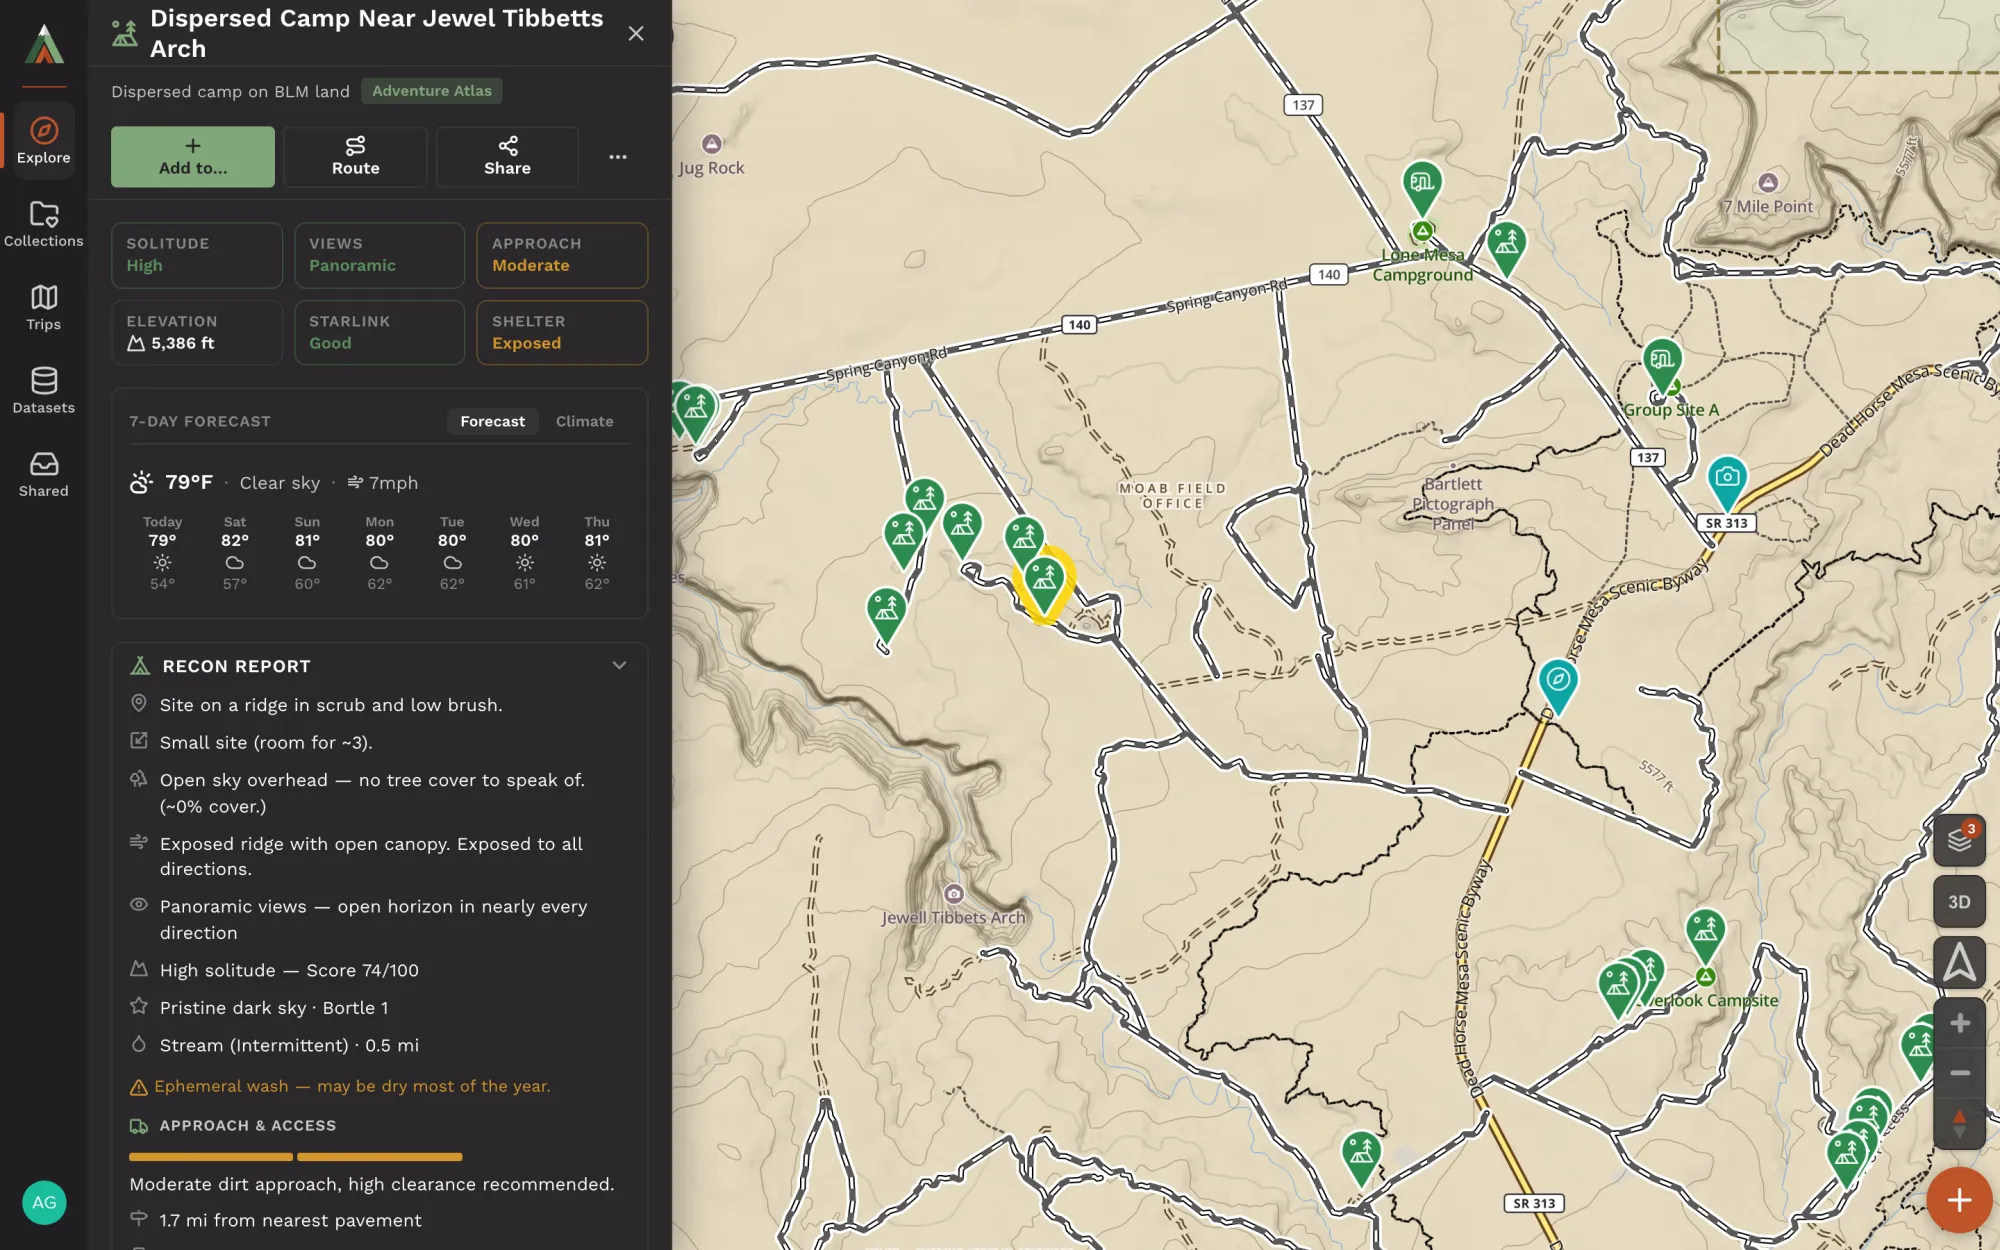Click the Elevation 5,386 ft card
Viewport: 2000px width, 1250px height.
point(197,333)
